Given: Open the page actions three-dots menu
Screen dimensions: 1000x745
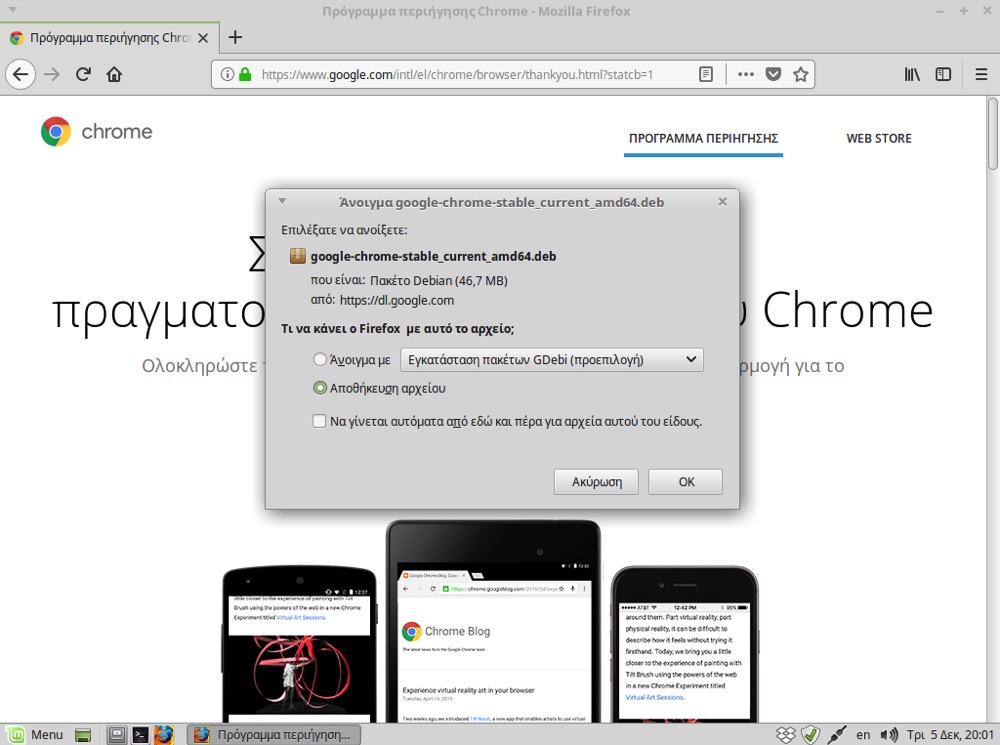Looking at the screenshot, I should tap(746, 75).
